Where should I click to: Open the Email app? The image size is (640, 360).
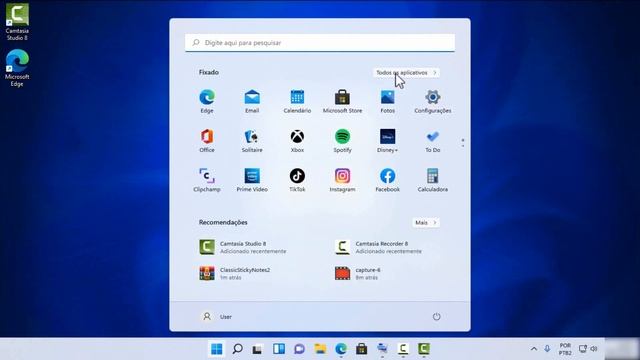(252, 101)
